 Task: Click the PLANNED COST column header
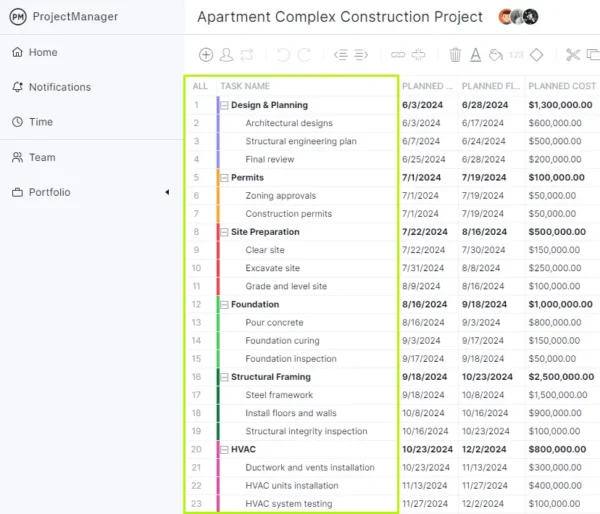pos(562,86)
